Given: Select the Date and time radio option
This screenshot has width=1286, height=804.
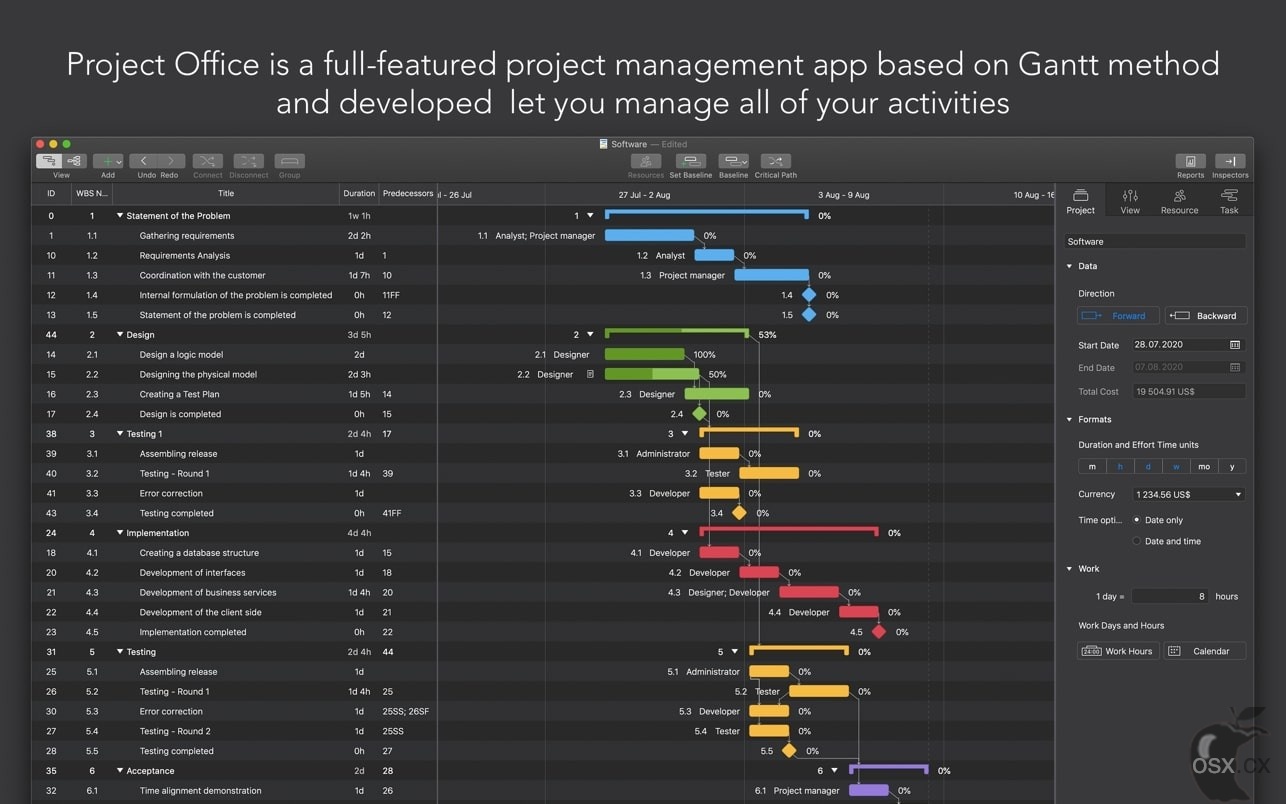Looking at the screenshot, I should (1137, 541).
